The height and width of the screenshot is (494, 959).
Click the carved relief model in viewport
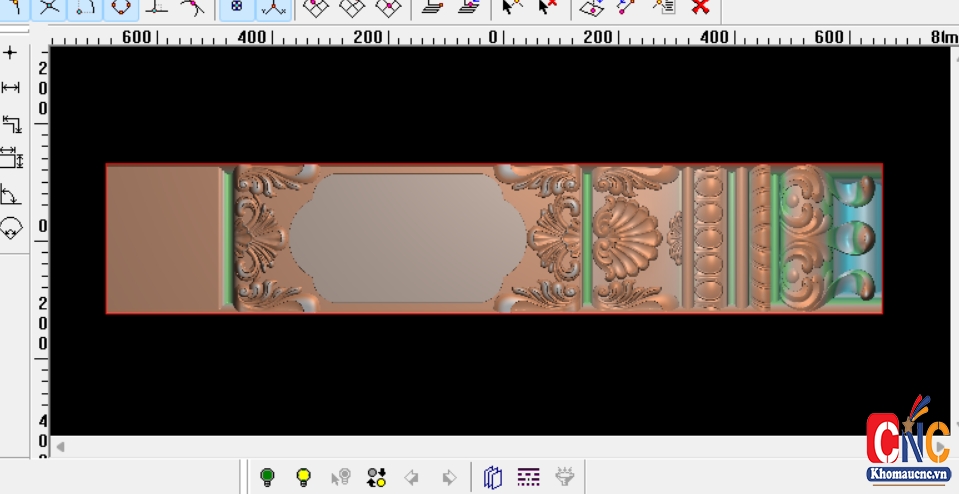click(x=494, y=238)
